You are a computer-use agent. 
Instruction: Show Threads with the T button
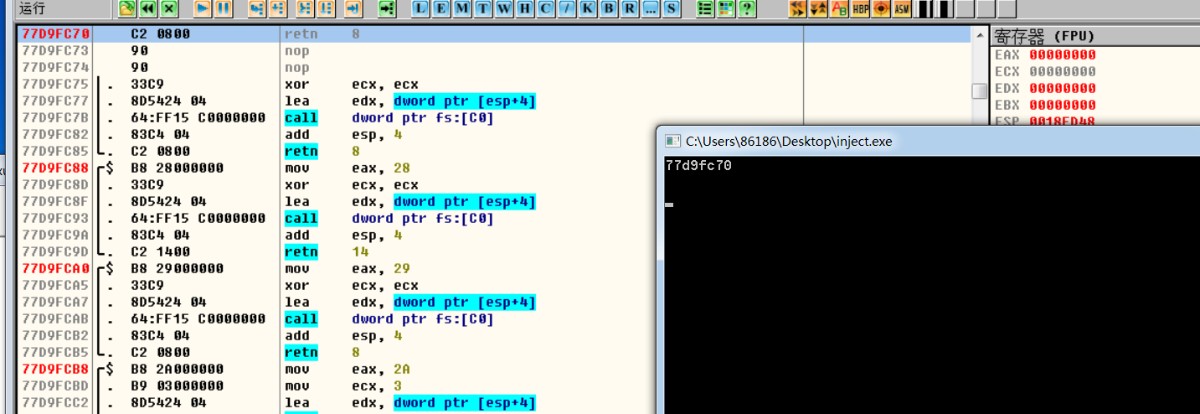(483, 8)
